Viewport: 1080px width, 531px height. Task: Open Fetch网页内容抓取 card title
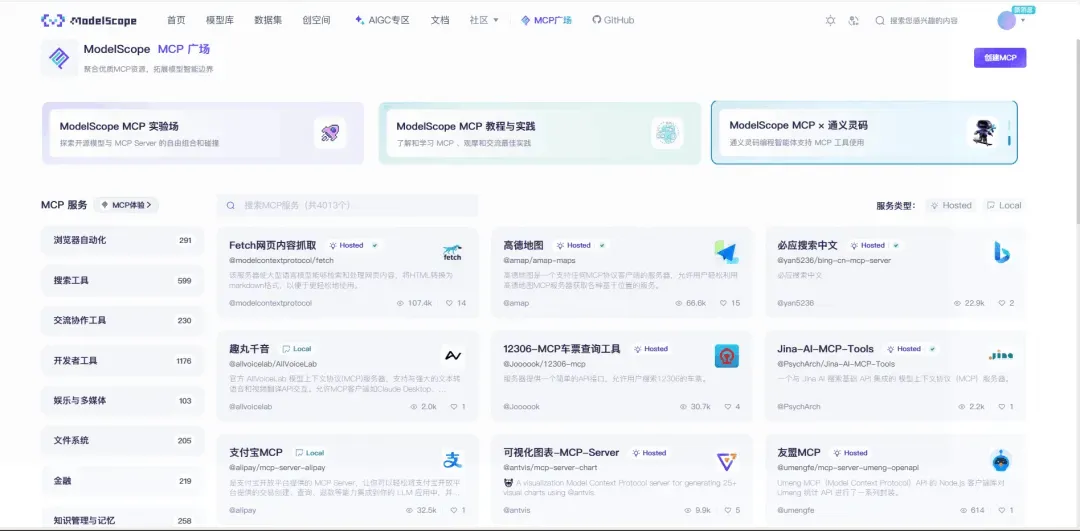coord(273,245)
